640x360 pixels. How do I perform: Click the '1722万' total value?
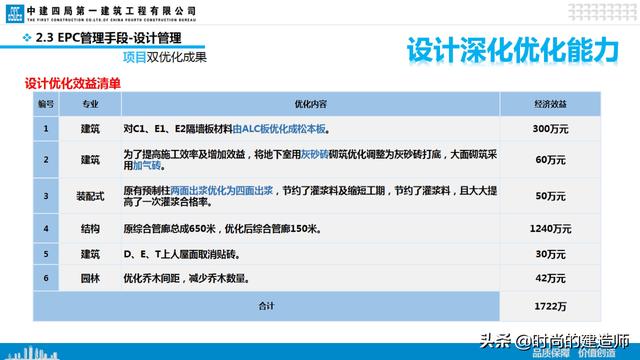coord(550,306)
